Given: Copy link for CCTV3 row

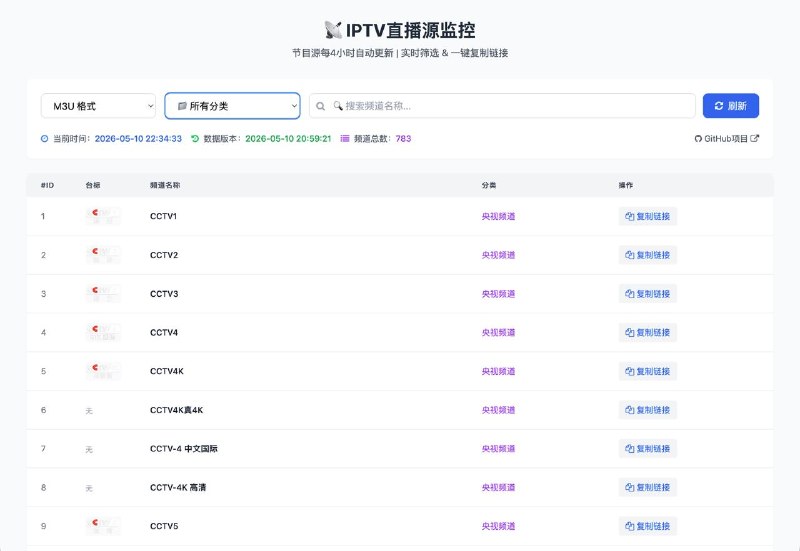Looking at the screenshot, I should click(x=647, y=294).
